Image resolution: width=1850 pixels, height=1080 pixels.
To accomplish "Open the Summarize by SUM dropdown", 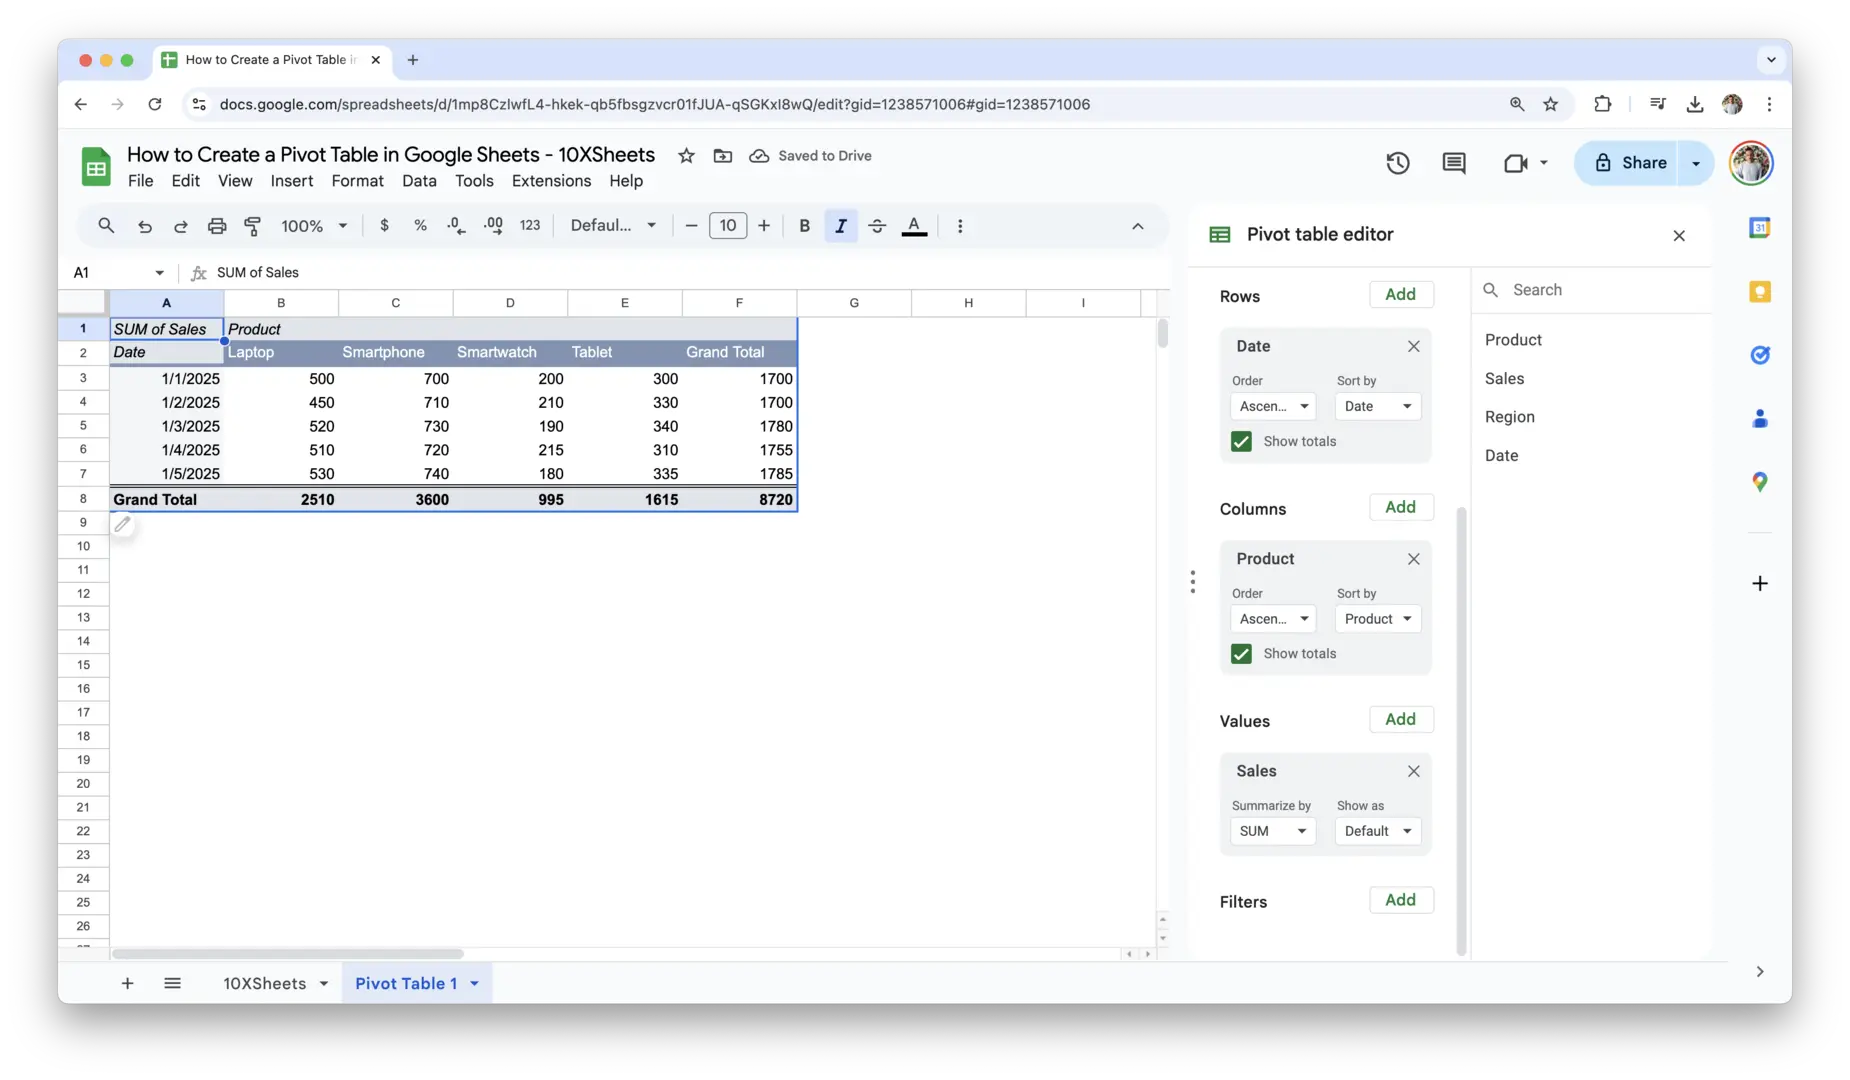I will point(1272,831).
